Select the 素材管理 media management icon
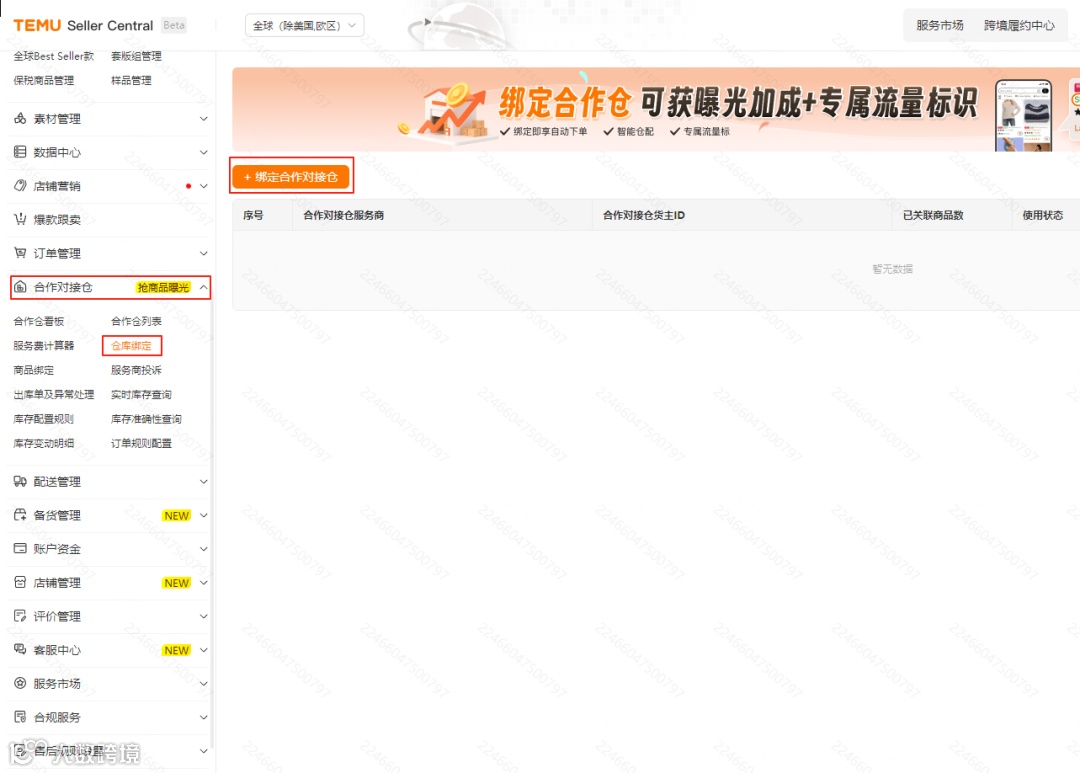This screenshot has height=773, width=1080. pos(18,118)
